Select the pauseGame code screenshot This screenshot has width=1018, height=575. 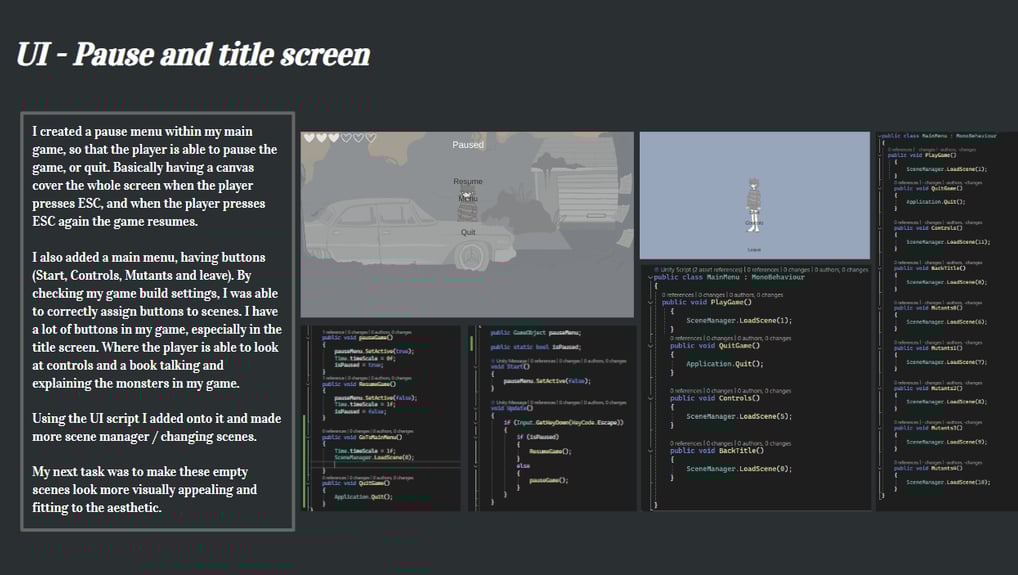382,418
